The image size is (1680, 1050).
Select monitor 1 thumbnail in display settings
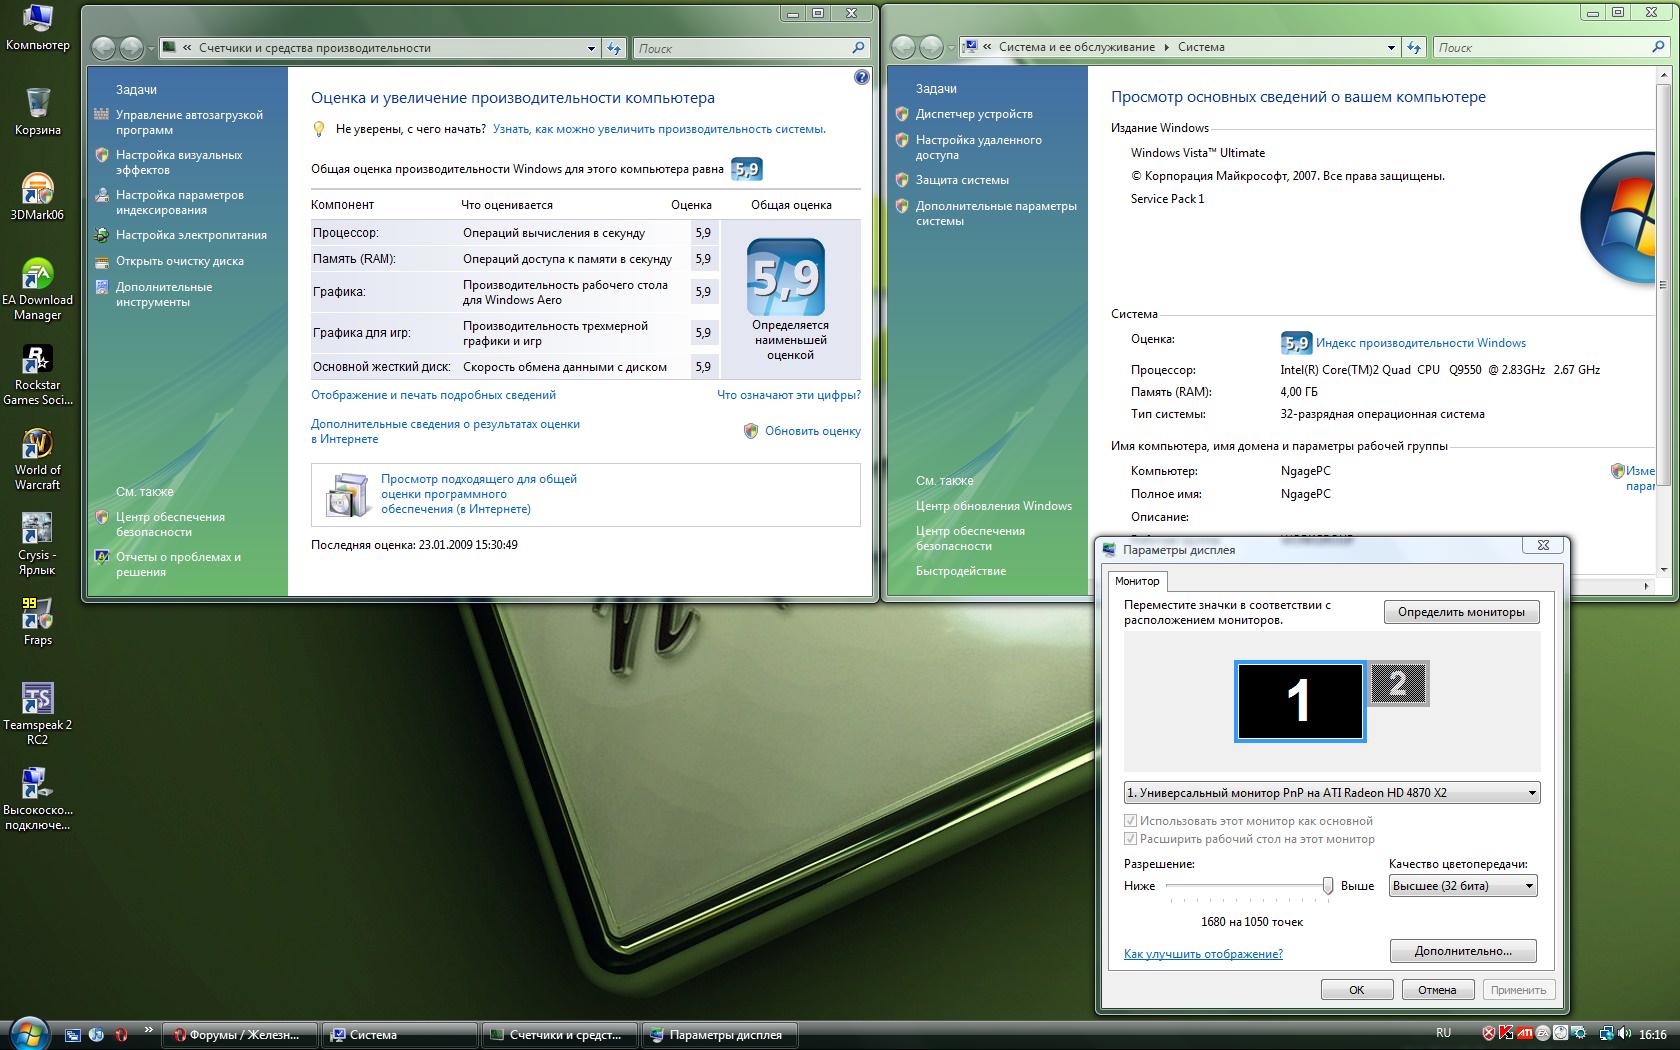1300,701
